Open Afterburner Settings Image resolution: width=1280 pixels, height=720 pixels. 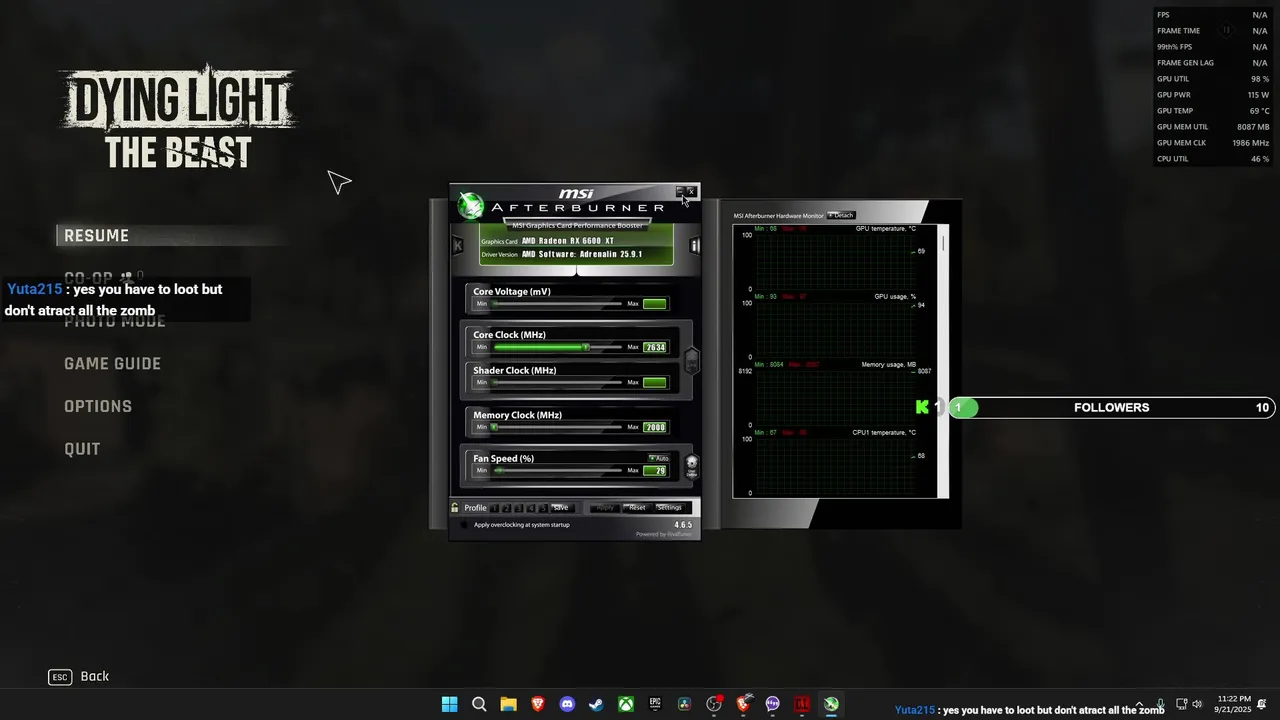[x=669, y=508]
